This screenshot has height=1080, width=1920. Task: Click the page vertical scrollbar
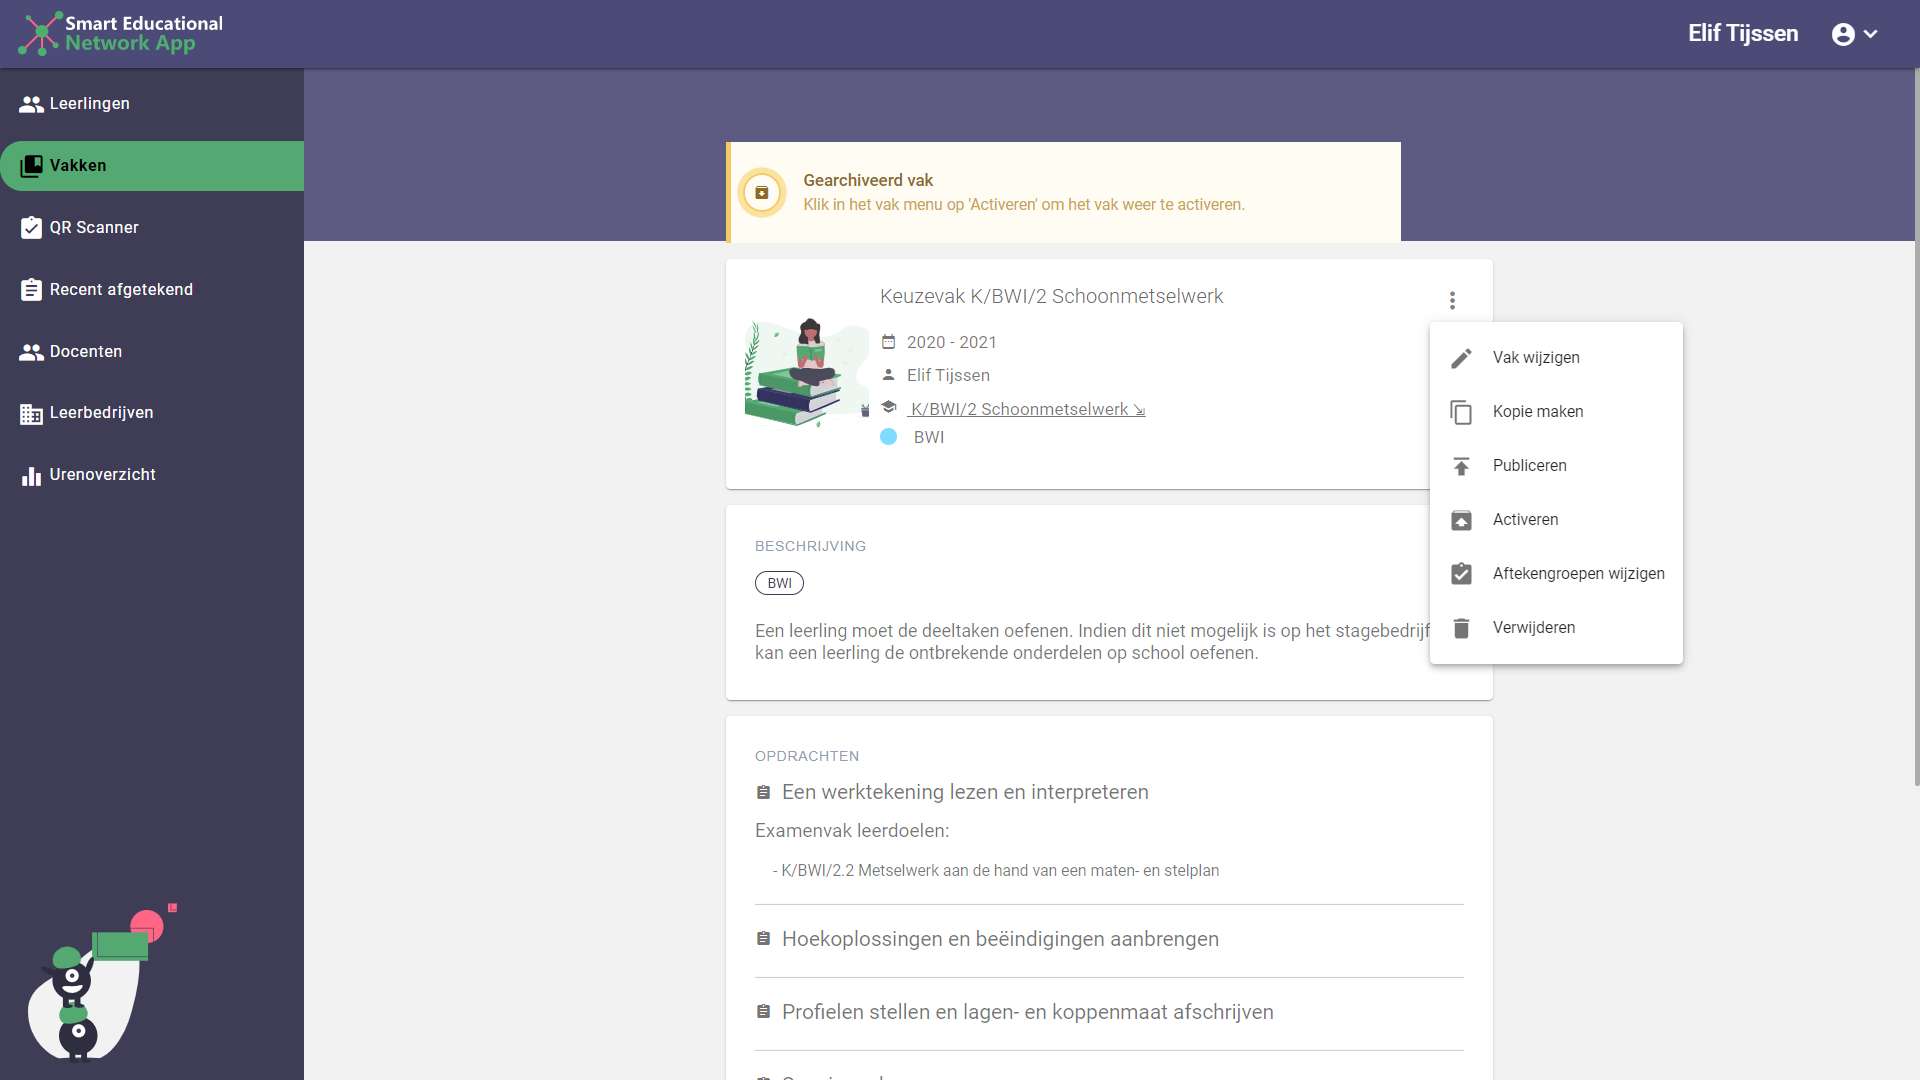pos(1915,428)
